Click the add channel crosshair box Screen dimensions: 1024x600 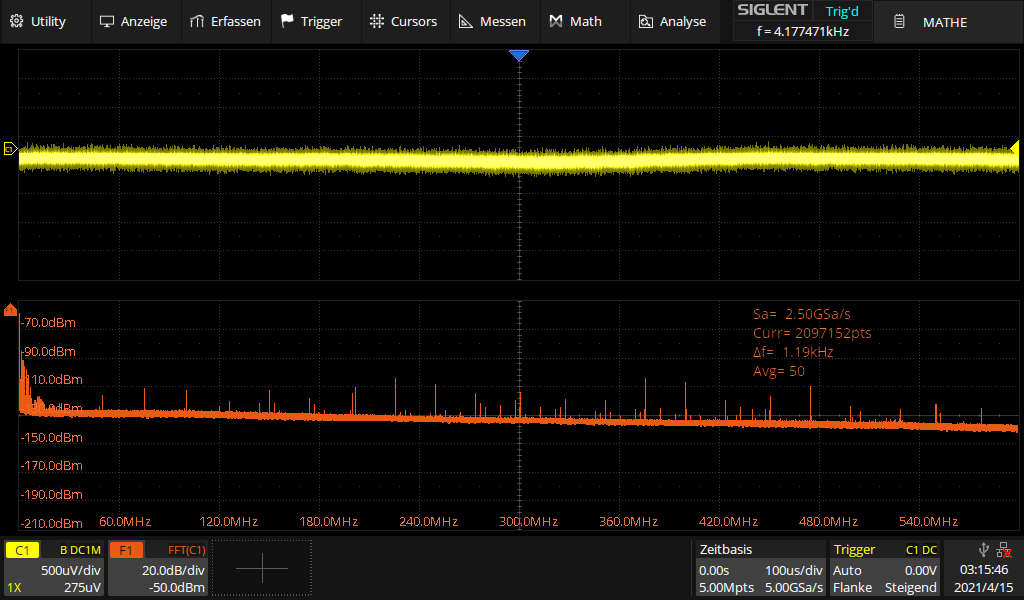pyautogui.click(x=262, y=568)
